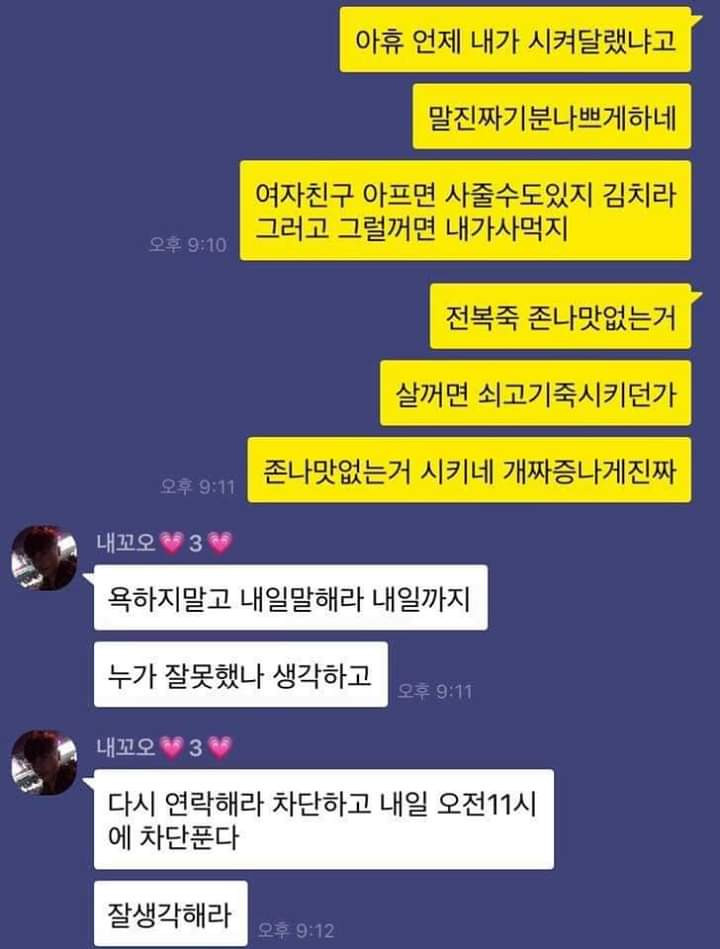Select the message starting with 여자친구 아프면

coord(465,211)
